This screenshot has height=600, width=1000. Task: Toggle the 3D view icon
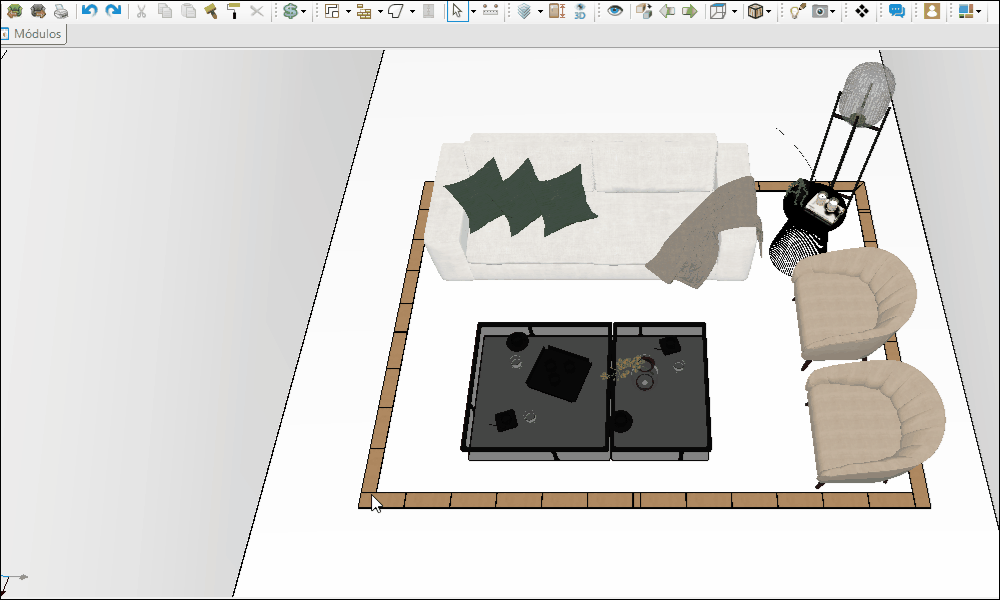[580, 11]
